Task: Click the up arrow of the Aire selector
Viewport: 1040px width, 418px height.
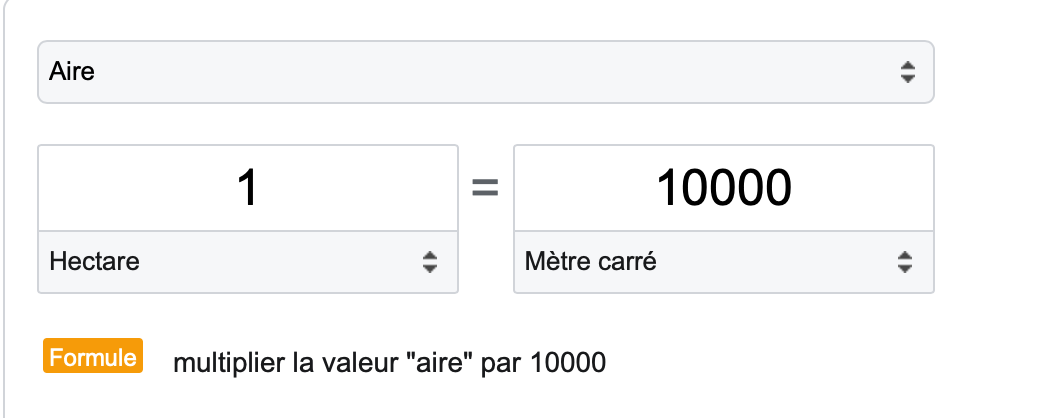Action: click(907, 65)
